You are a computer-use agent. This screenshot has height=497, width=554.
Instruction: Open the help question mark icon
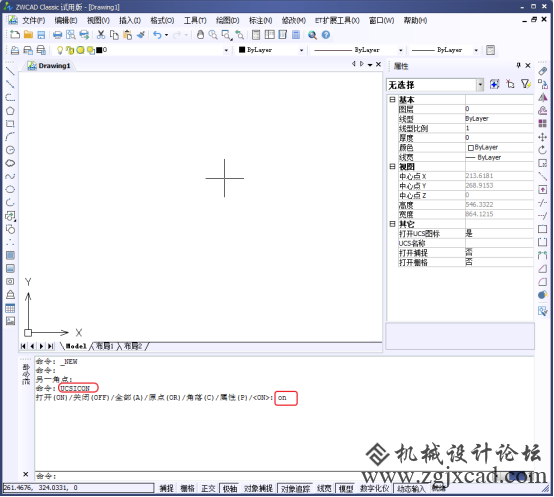point(326,35)
